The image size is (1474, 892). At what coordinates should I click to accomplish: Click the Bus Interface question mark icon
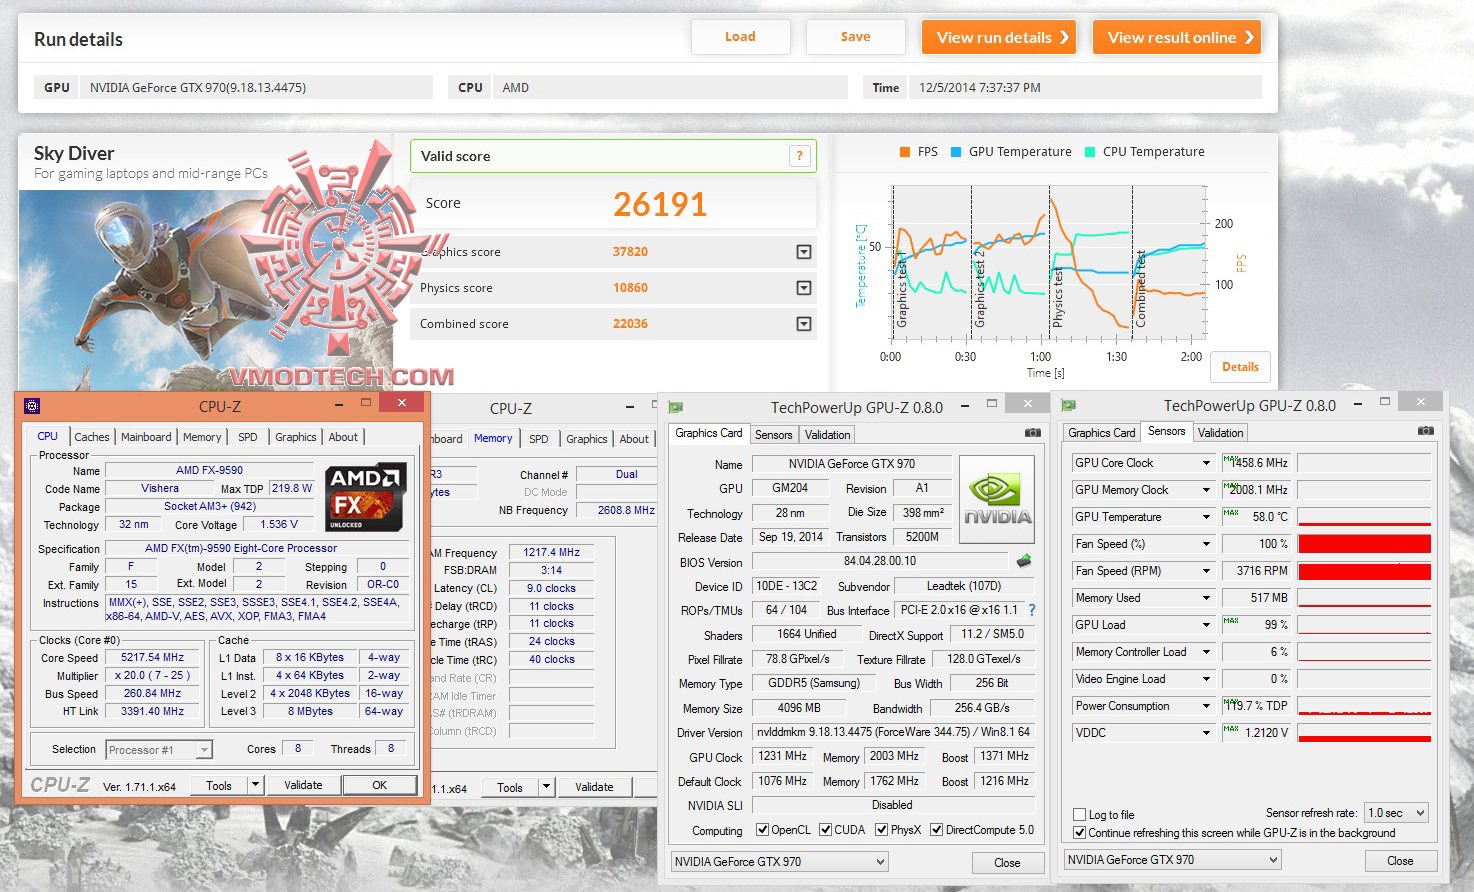coord(1032,610)
